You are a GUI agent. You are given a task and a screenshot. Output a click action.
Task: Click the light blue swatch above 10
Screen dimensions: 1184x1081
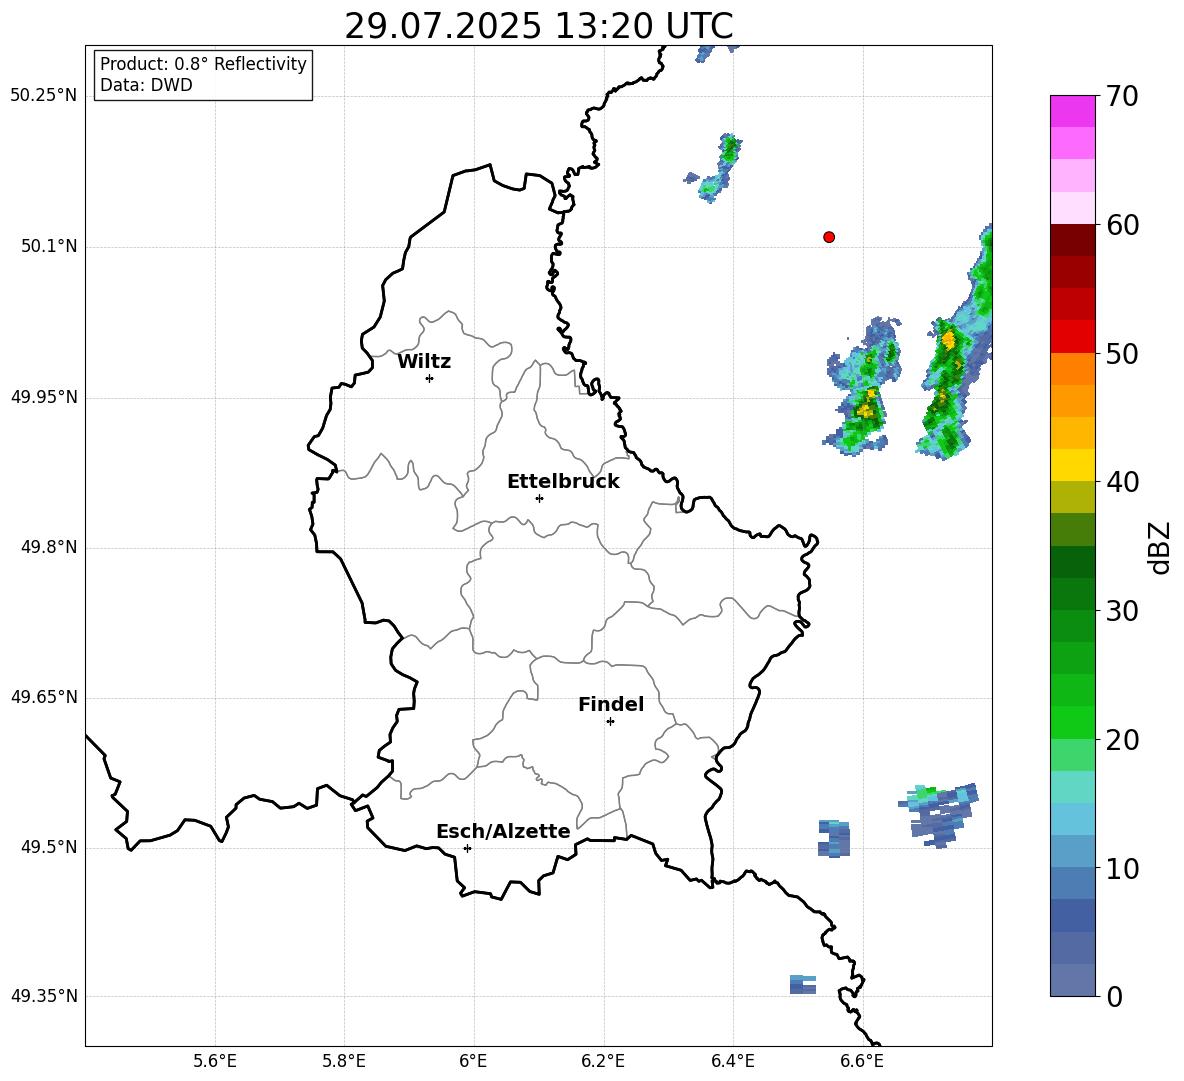tap(1072, 851)
